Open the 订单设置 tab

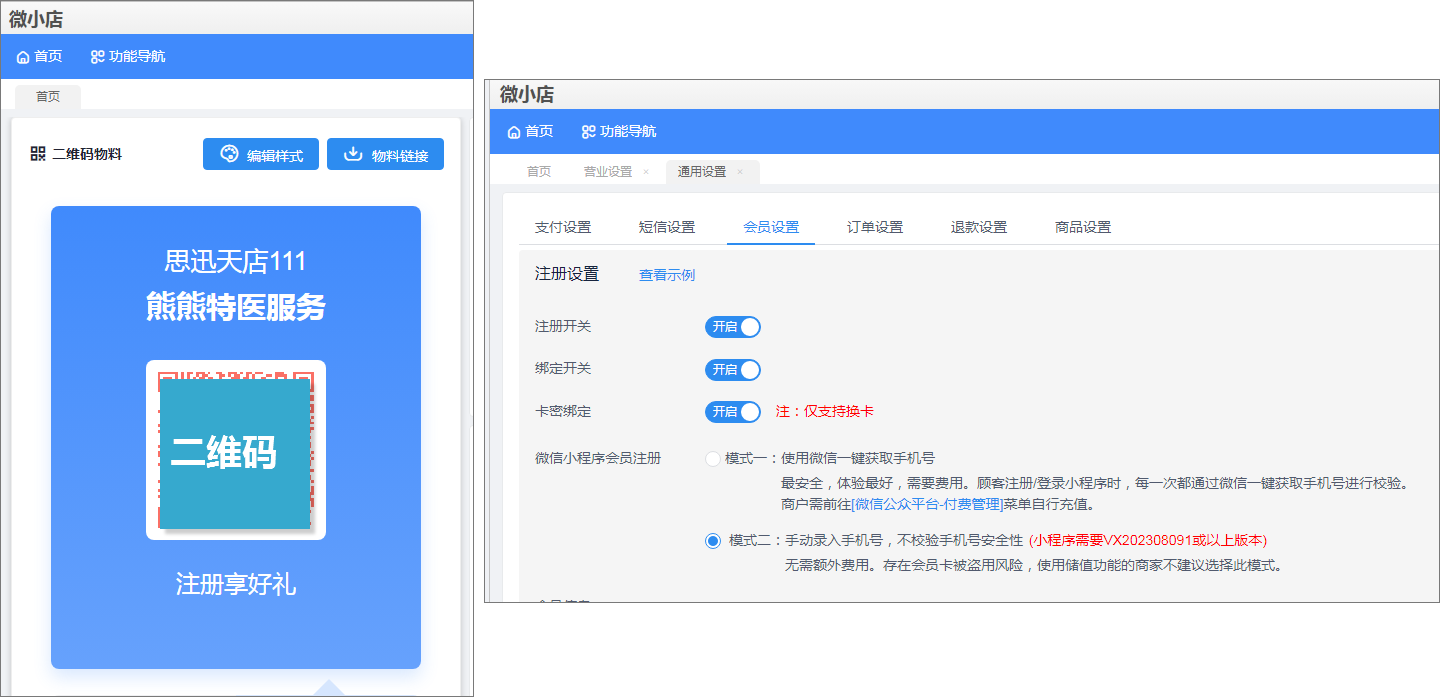click(x=875, y=227)
